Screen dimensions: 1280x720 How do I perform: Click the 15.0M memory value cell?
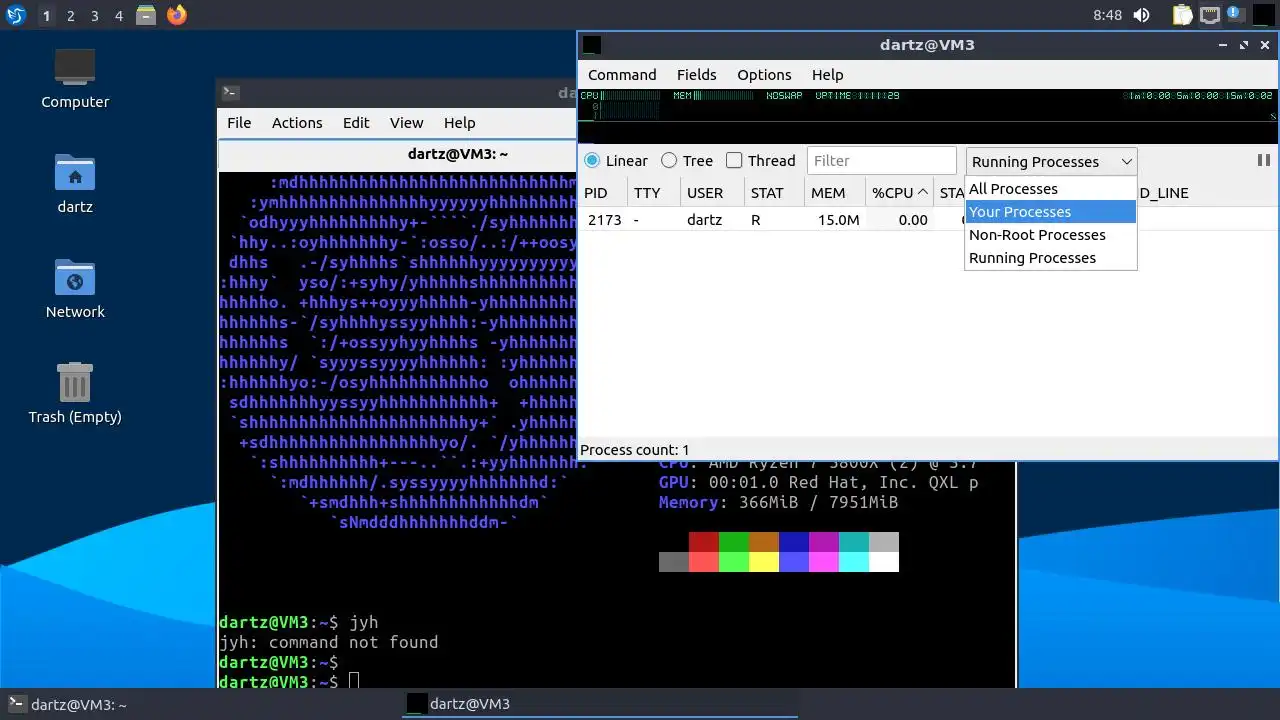tap(838, 220)
